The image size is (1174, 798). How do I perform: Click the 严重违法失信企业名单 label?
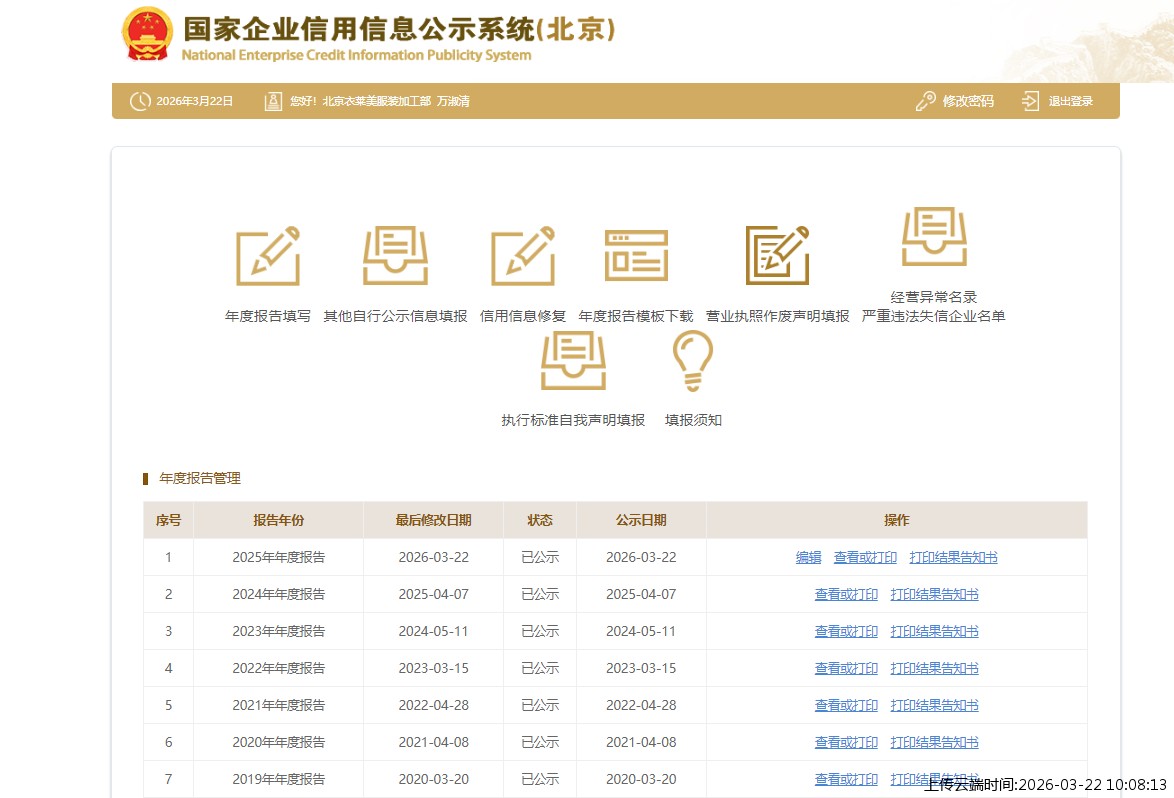click(x=933, y=317)
